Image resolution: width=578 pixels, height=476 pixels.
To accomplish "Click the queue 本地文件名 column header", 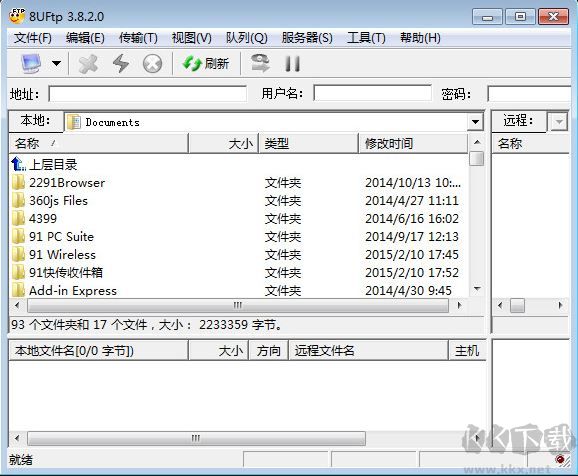I will click(x=99, y=351).
